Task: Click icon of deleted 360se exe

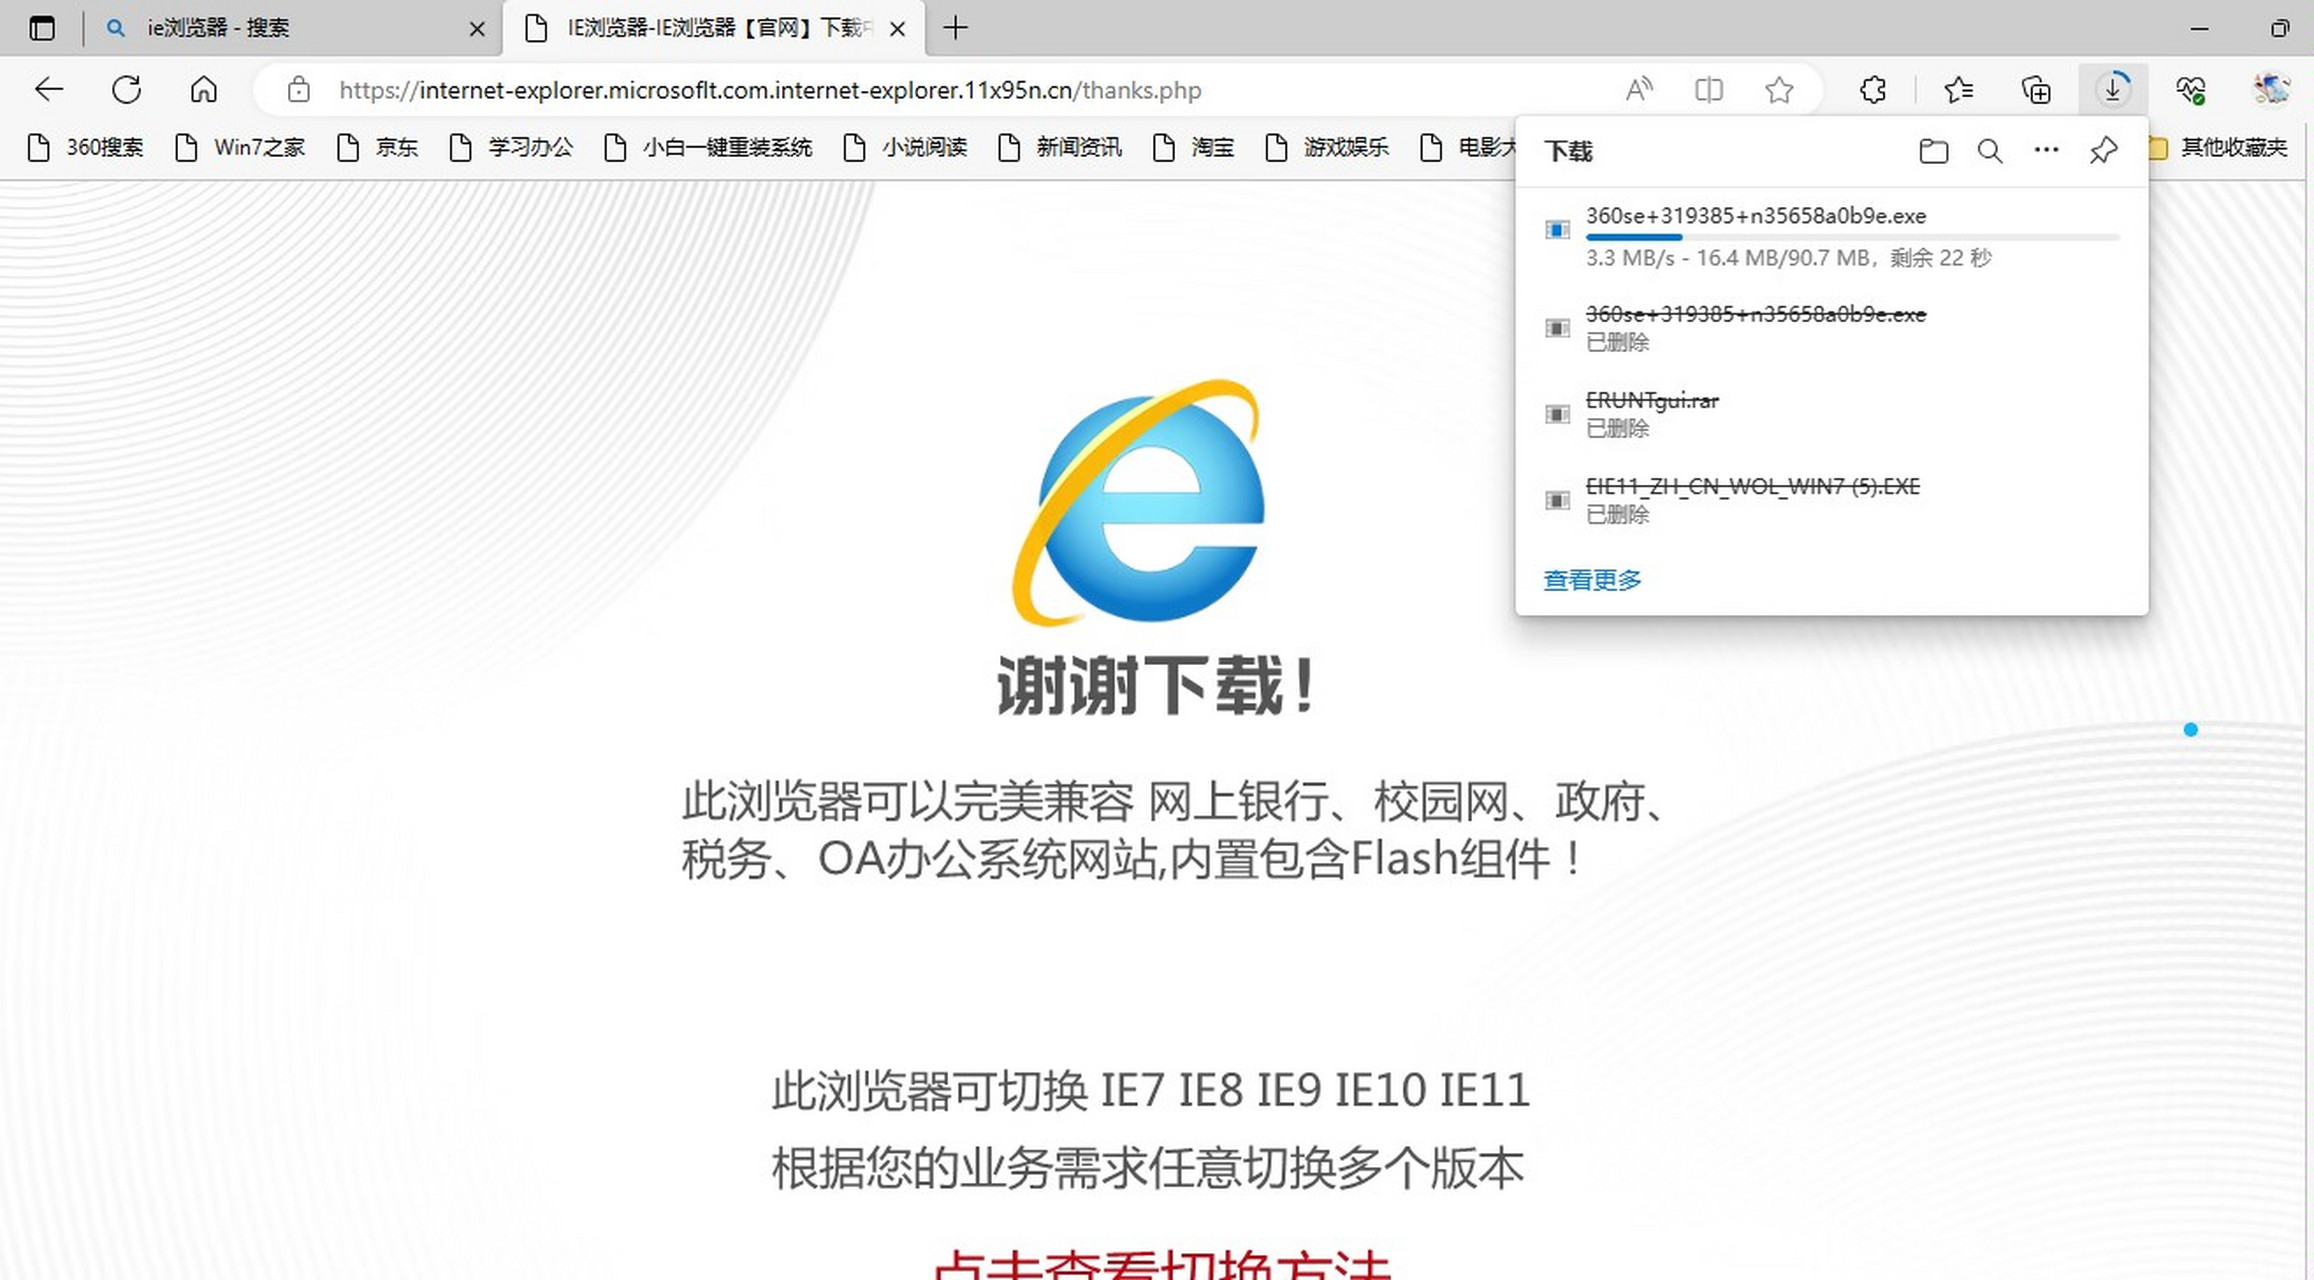Action: (1557, 328)
